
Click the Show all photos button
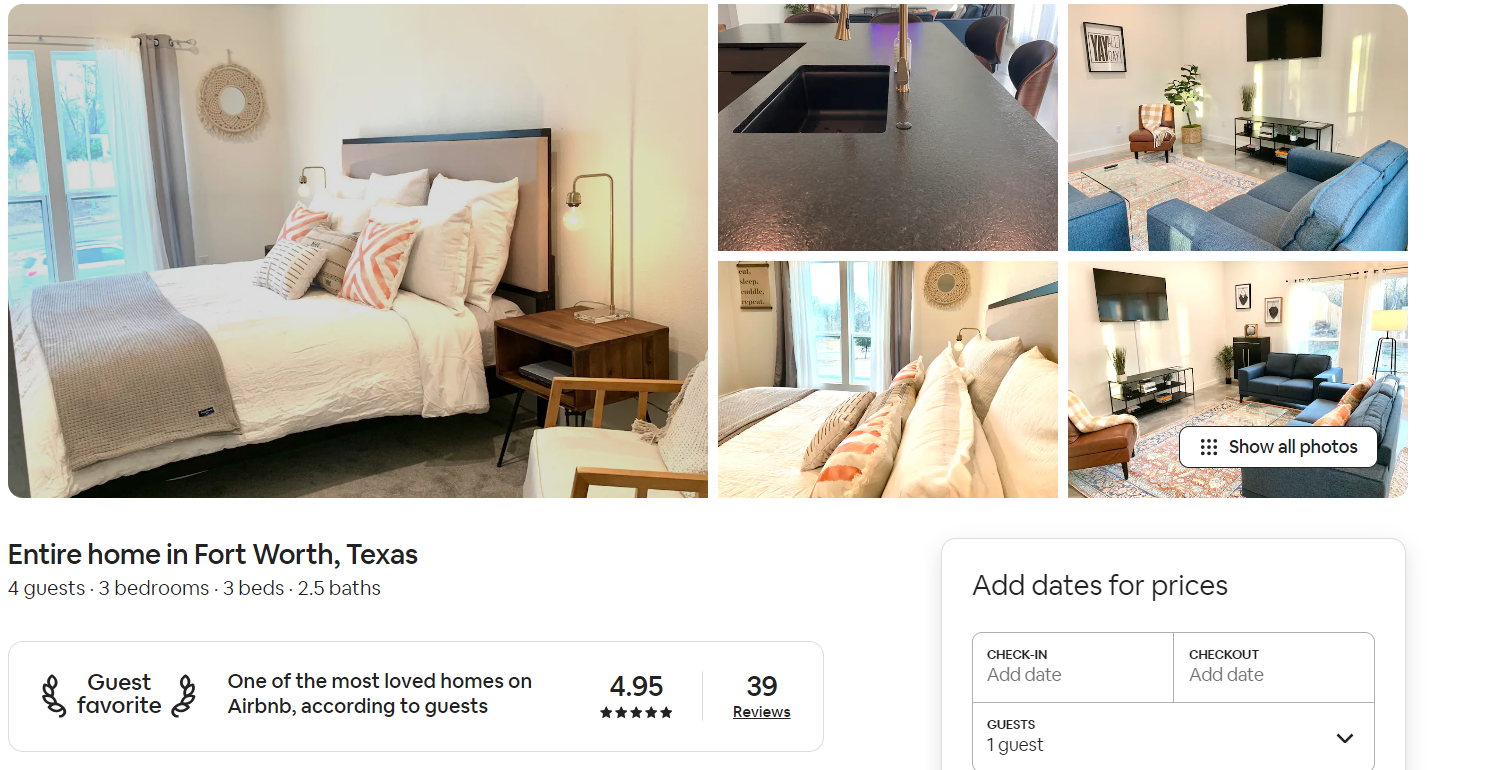1278,447
